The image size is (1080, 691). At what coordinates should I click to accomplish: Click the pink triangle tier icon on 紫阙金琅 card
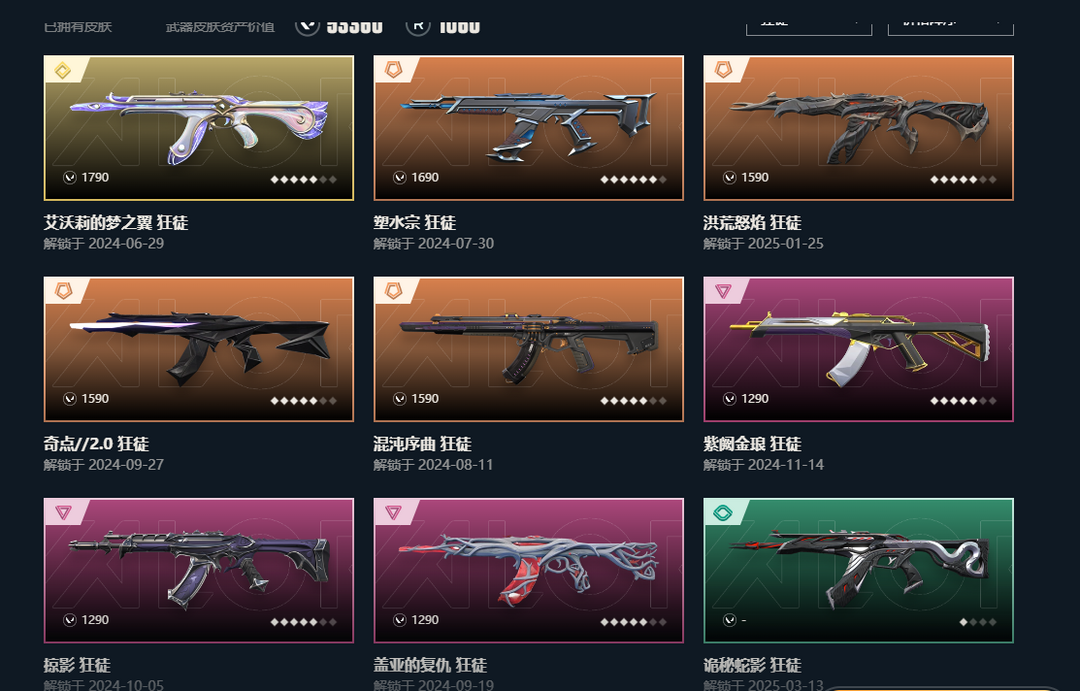[x=723, y=291]
